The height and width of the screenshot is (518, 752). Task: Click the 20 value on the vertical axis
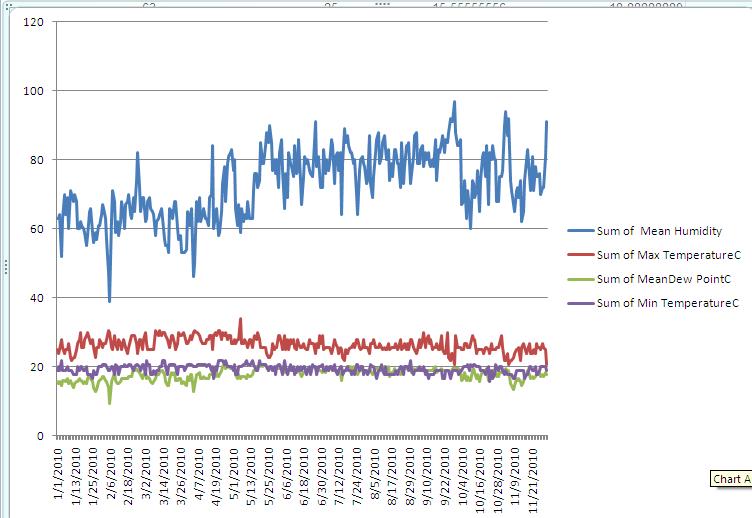click(36, 367)
